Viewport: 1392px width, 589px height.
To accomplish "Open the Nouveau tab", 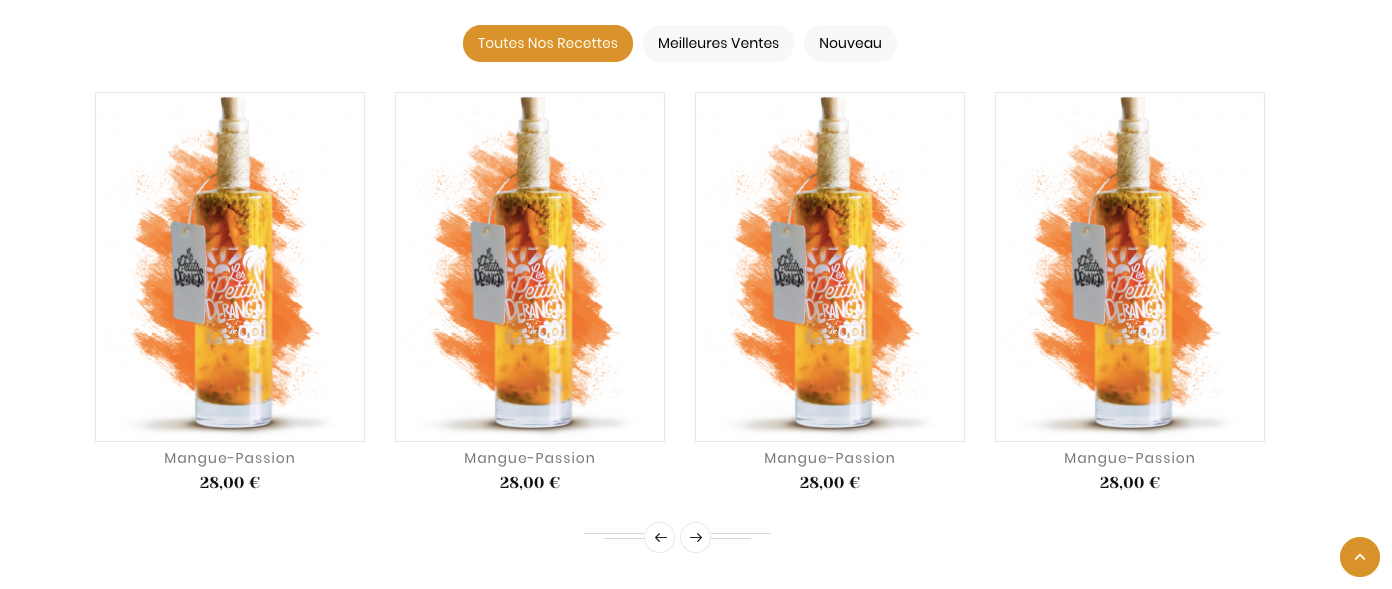I will coord(850,43).
